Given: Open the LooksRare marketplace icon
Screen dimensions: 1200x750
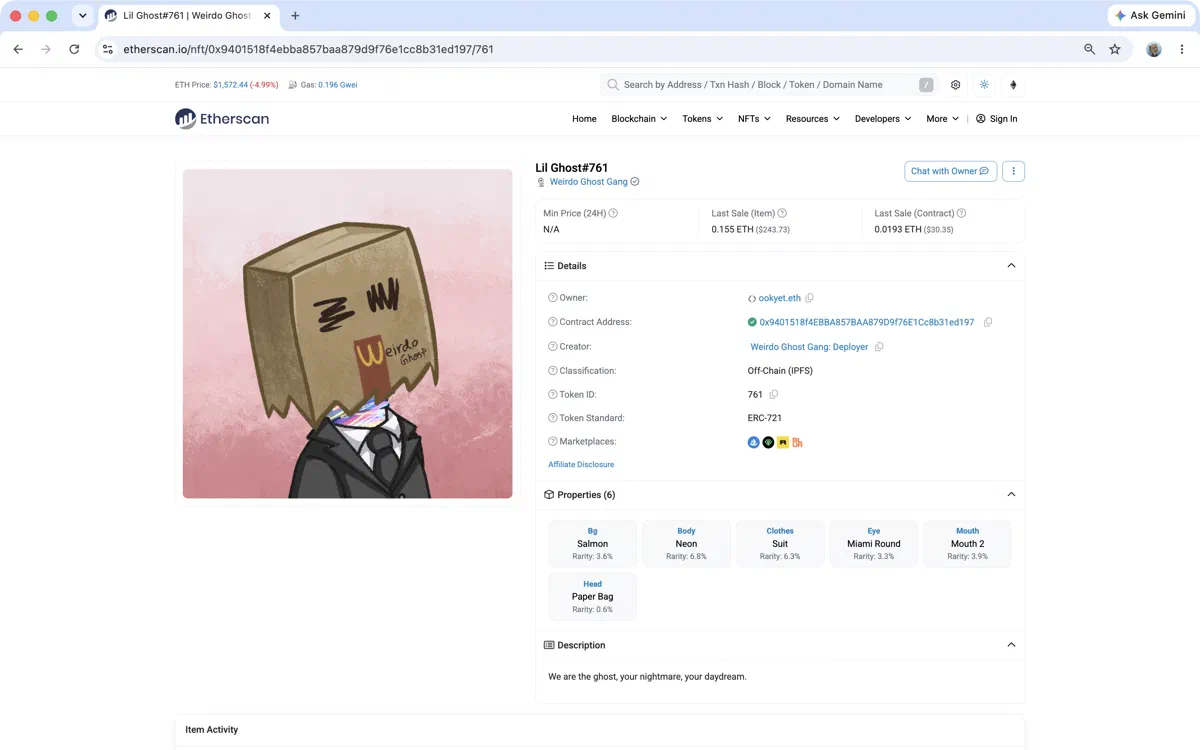Looking at the screenshot, I should tap(768, 442).
